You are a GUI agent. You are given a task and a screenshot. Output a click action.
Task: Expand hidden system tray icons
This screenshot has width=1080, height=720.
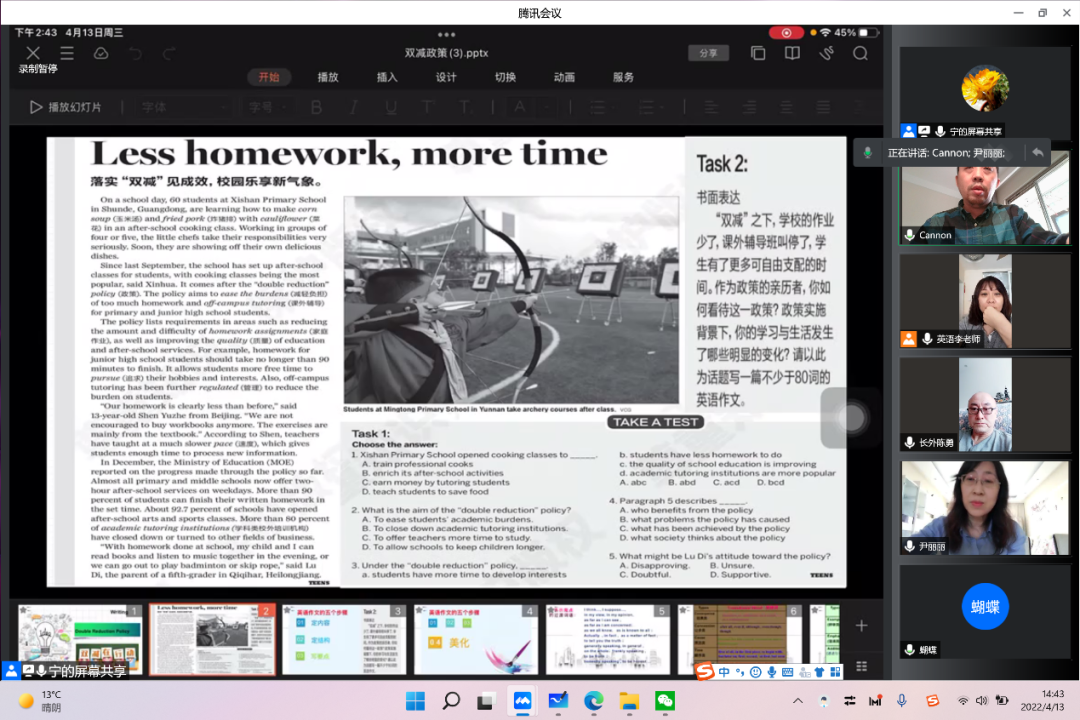pos(798,701)
